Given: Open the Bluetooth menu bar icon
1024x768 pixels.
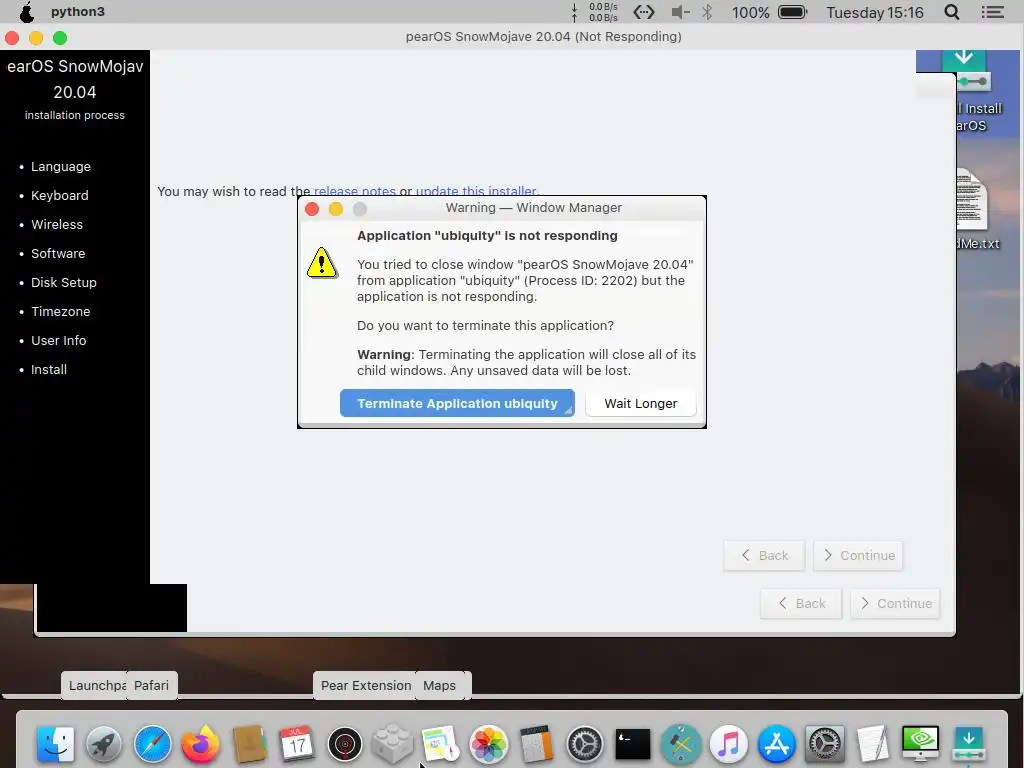Looking at the screenshot, I should (707, 12).
